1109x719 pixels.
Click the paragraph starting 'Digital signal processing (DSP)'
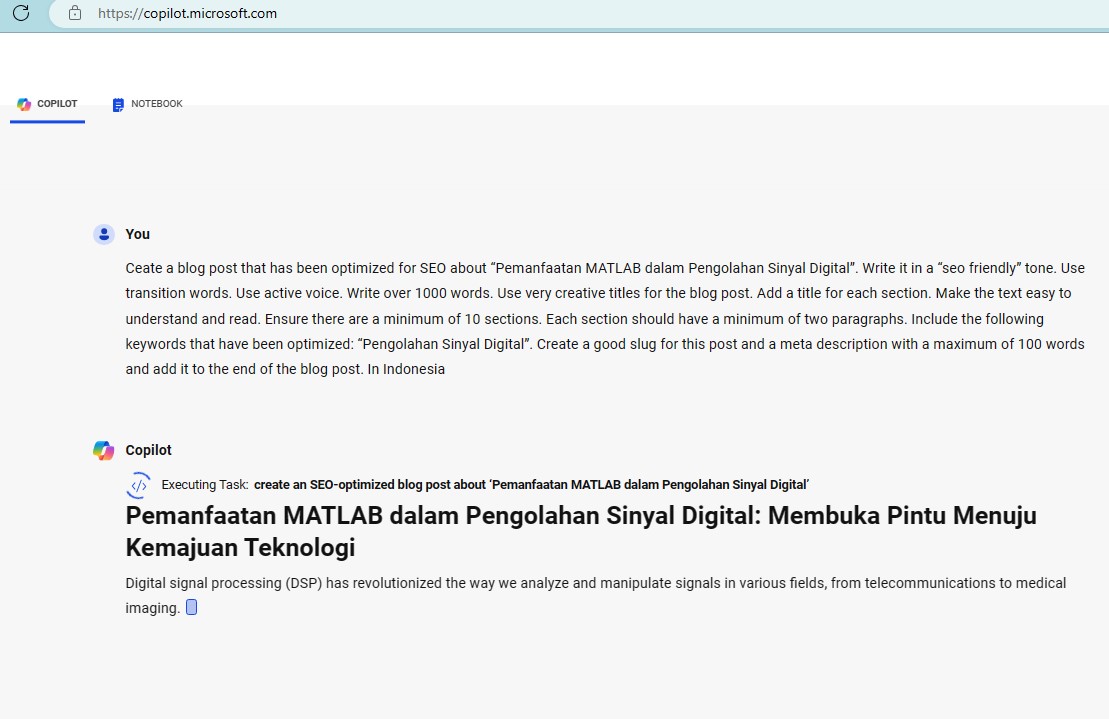pyautogui.click(x=596, y=595)
